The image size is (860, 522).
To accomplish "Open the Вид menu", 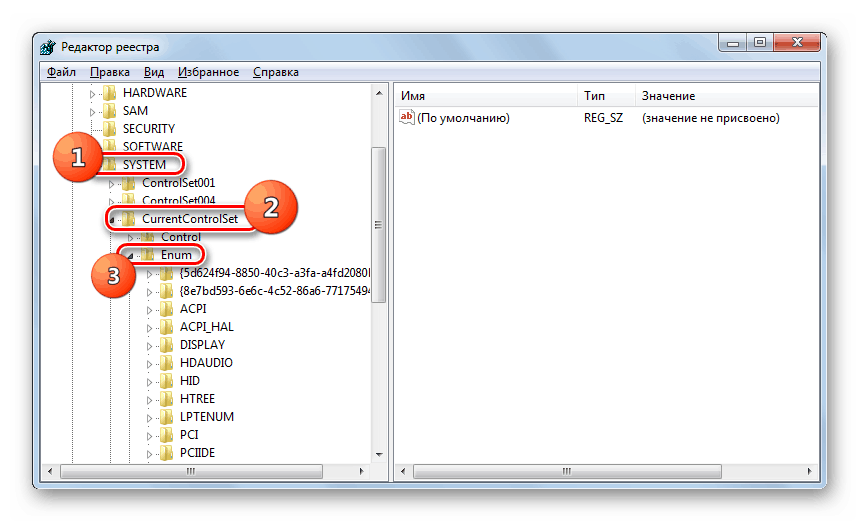I will [x=154, y=72].
